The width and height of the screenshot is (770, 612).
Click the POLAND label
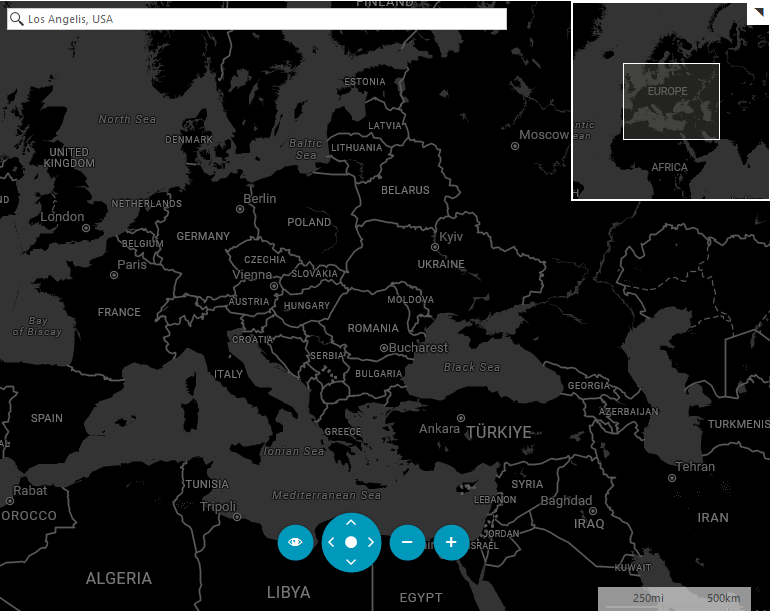click(x=309, y=223)
